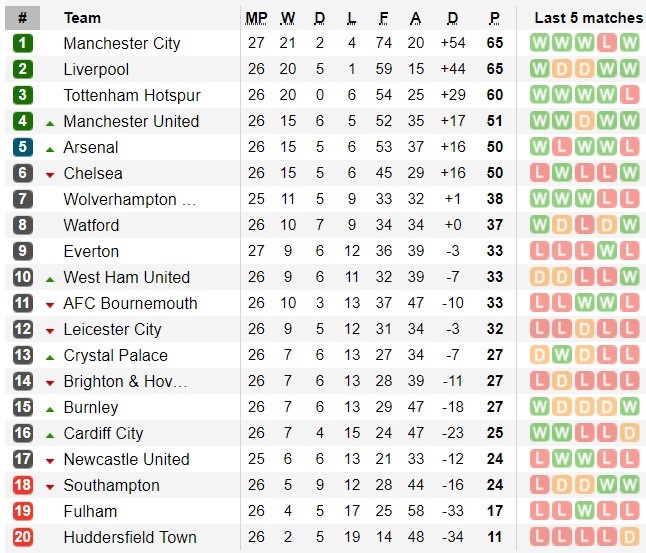
Task: Click the # rank column header
Action: [x=23, y=18]
